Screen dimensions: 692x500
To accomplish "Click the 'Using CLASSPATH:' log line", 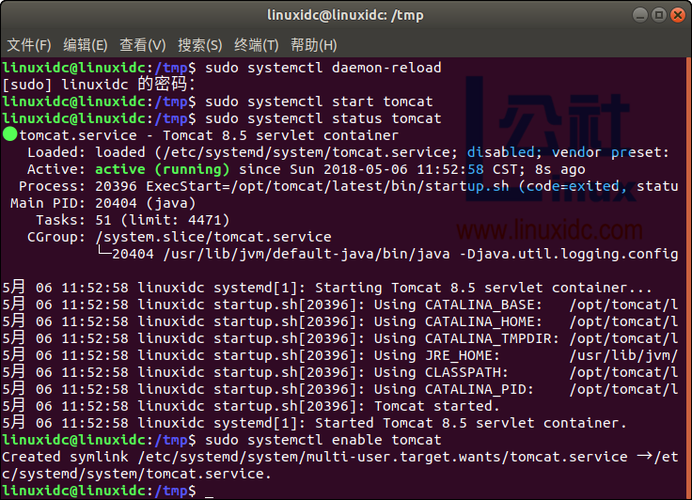I will (340, 372).
